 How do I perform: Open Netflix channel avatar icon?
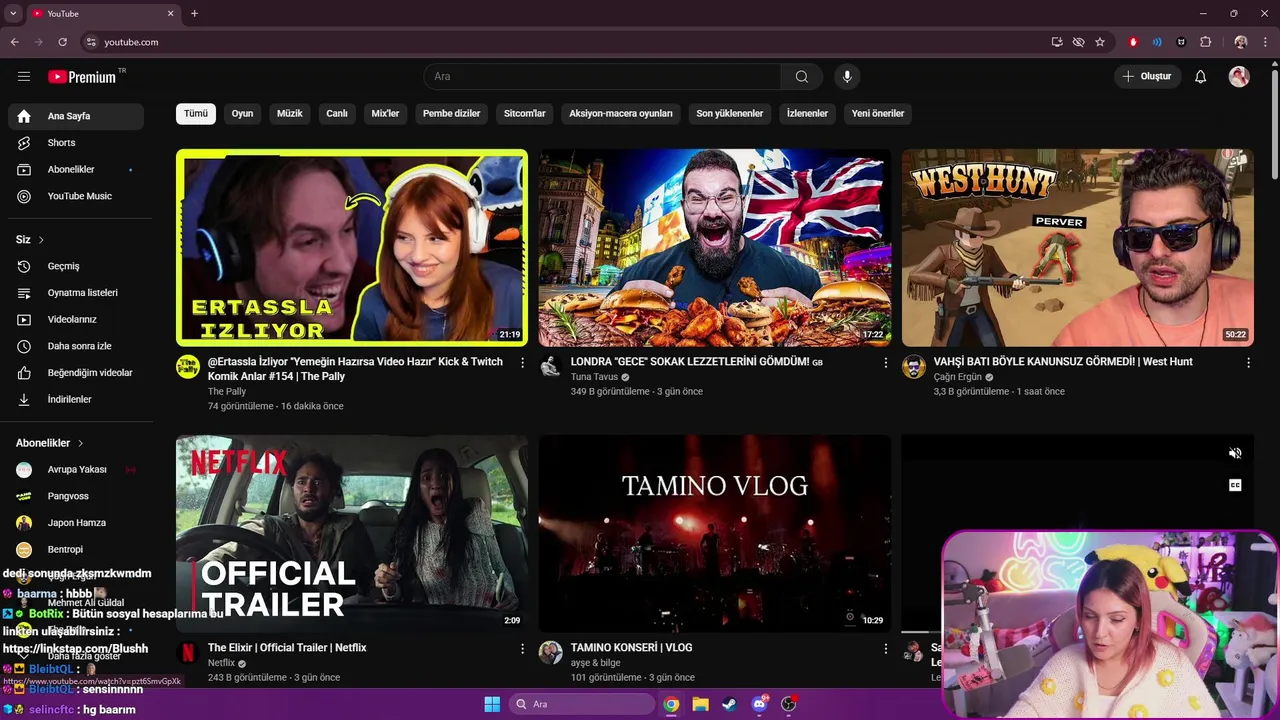[x=188, y=653]
